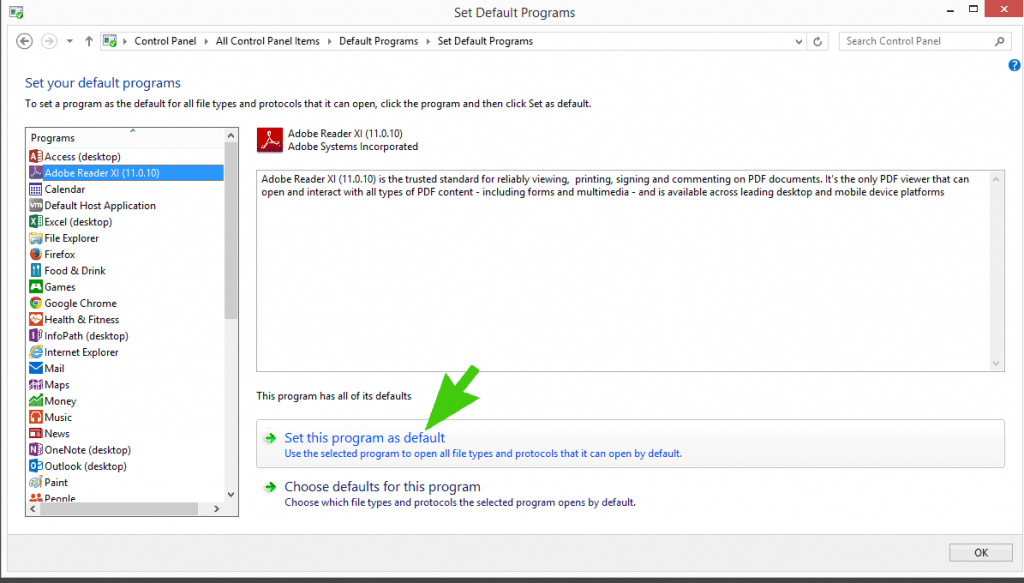The width and height of the screenshot is (1024, 583).
Task: Click the programs list vertical scrollbar thumb
Action: [231, 231]
